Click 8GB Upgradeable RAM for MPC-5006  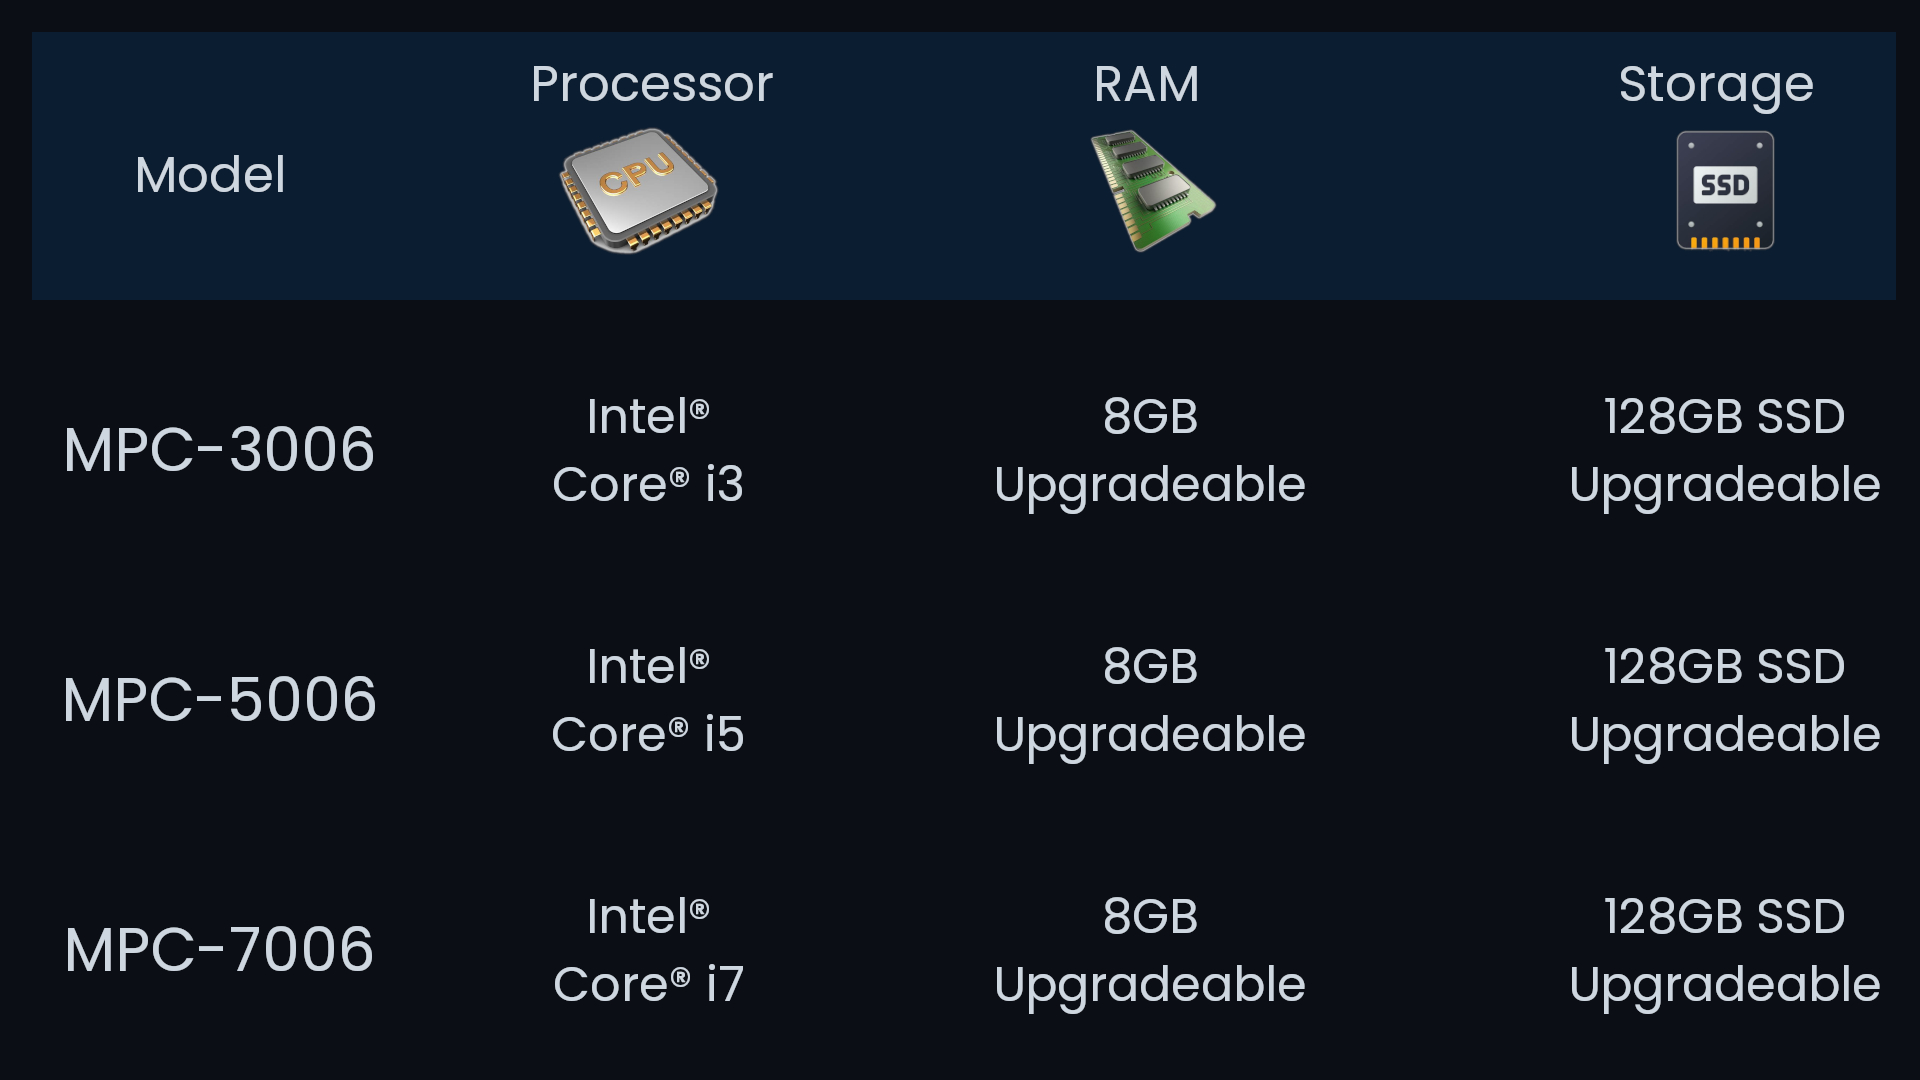(1150, 700)
